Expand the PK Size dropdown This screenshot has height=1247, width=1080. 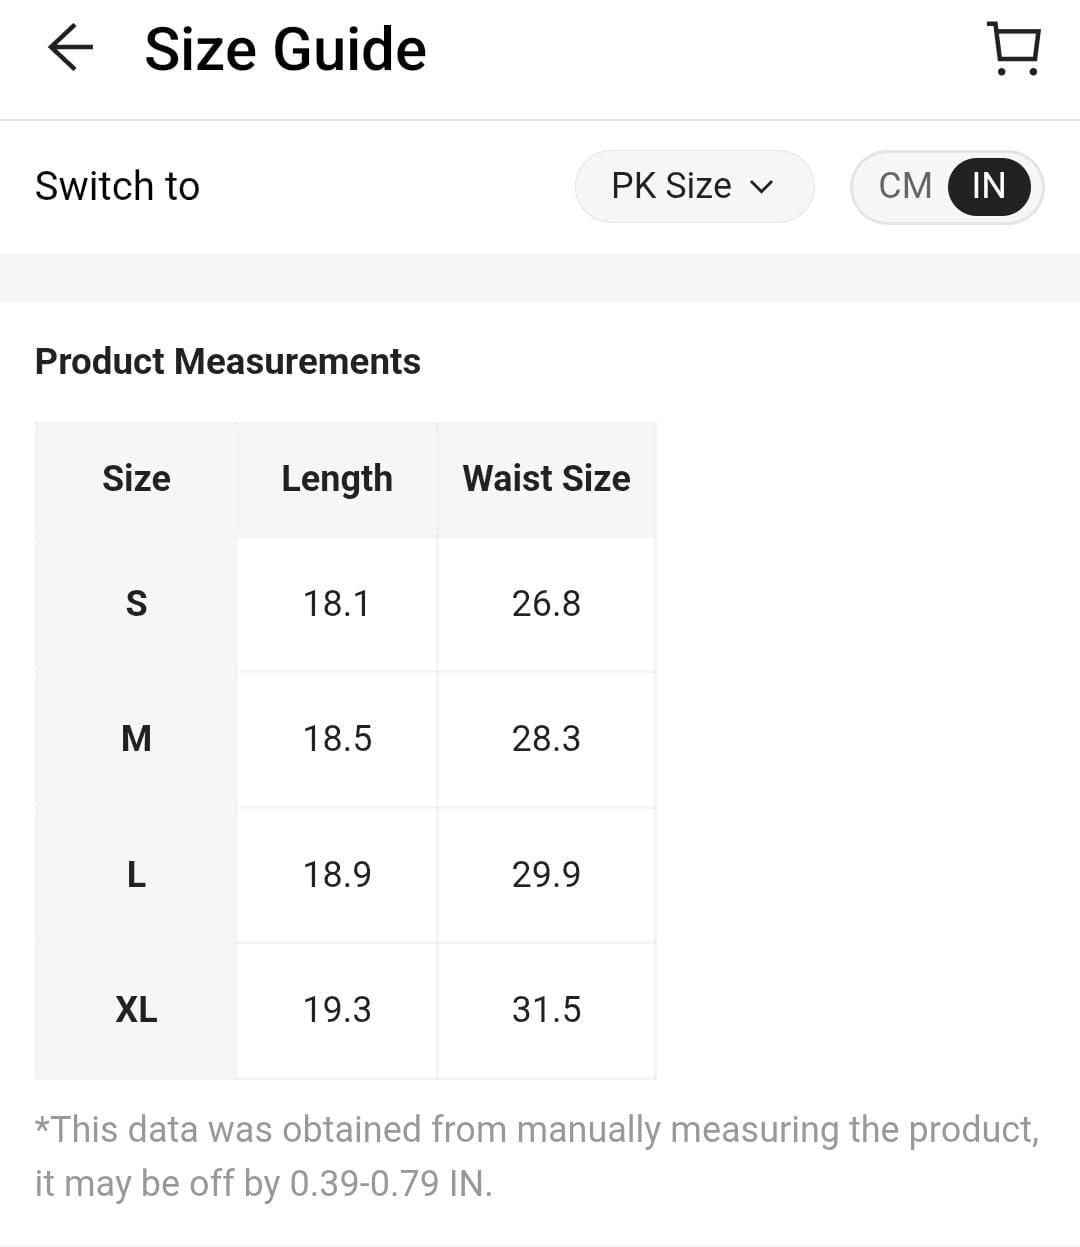693,186
